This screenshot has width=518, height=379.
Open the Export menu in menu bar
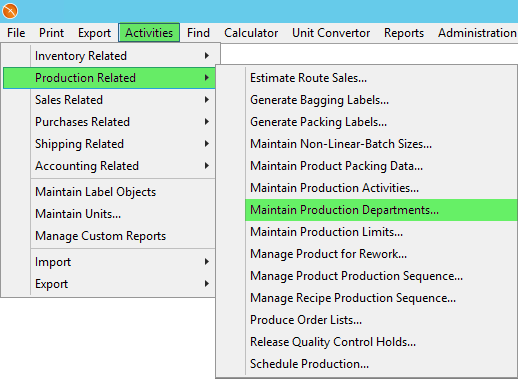(94, 33)
